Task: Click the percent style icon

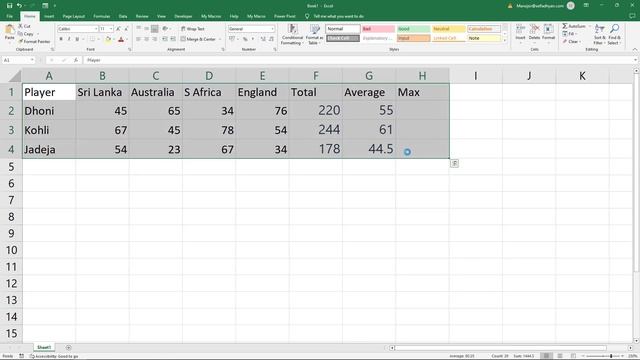Action: coord(245,39)
